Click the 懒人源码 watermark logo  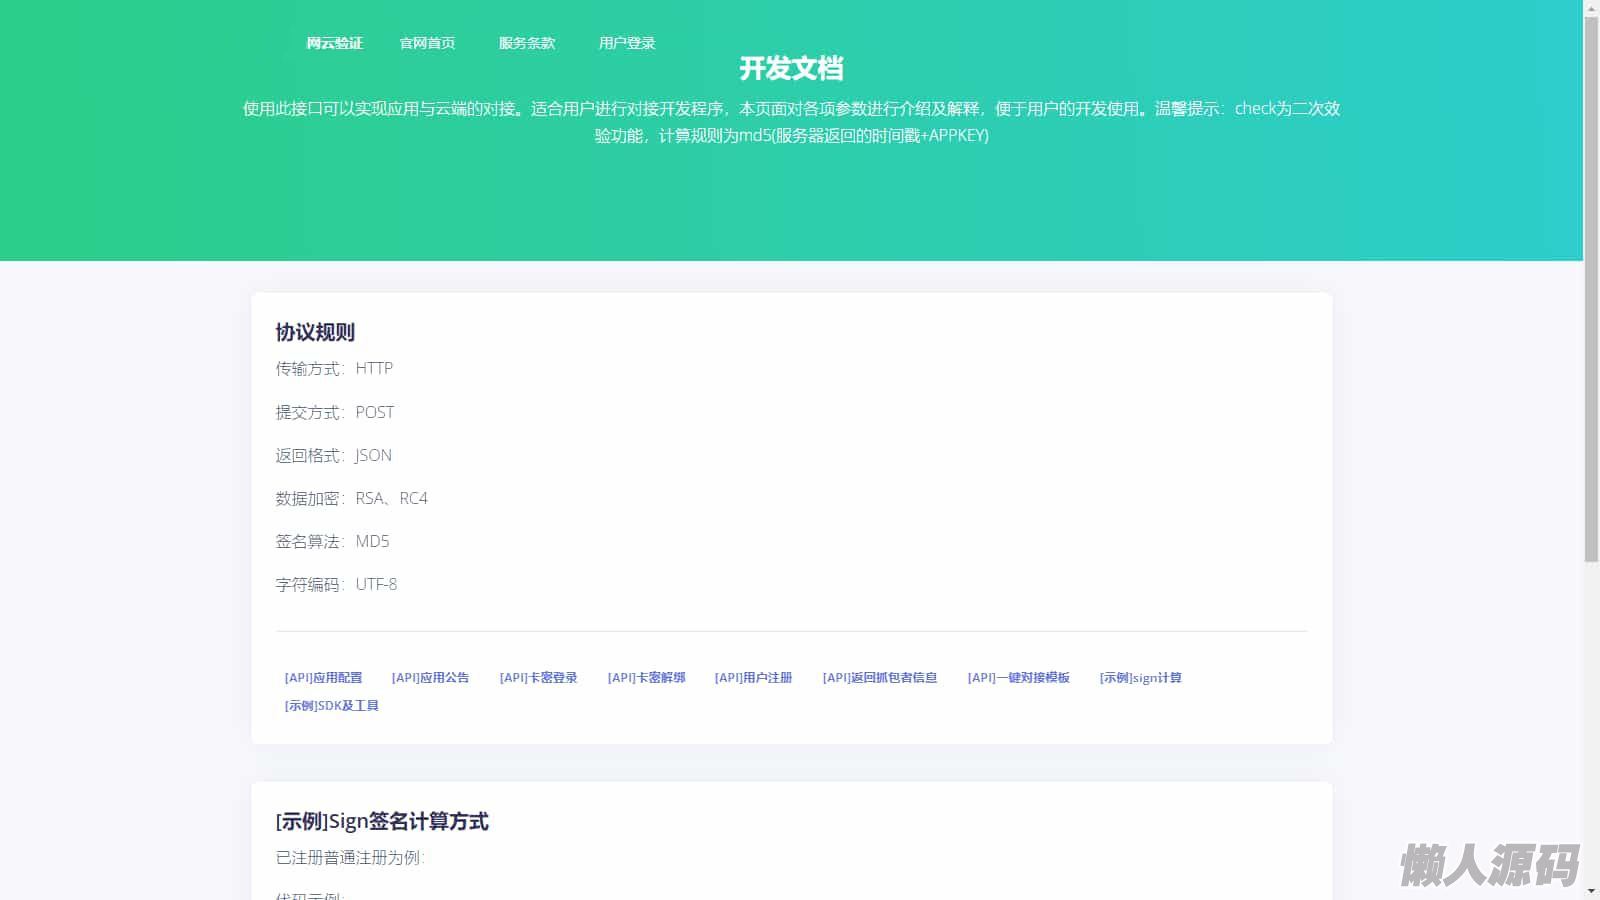point(1489,865)
